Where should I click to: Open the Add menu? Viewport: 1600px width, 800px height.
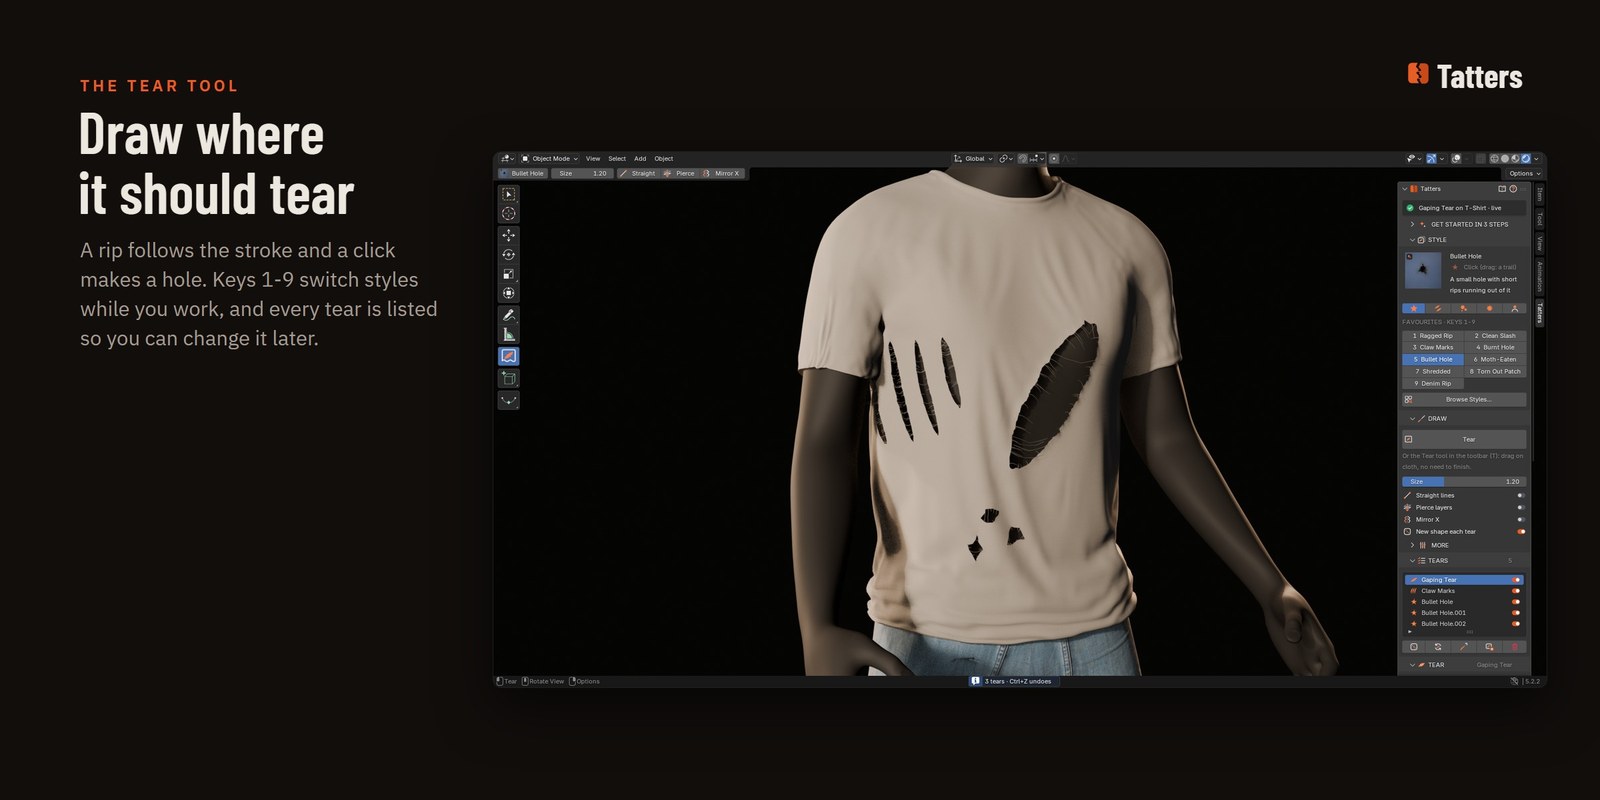coord(640,158)
